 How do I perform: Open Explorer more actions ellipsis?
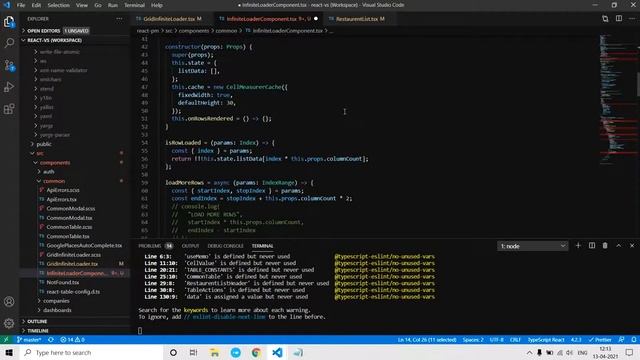119,19
